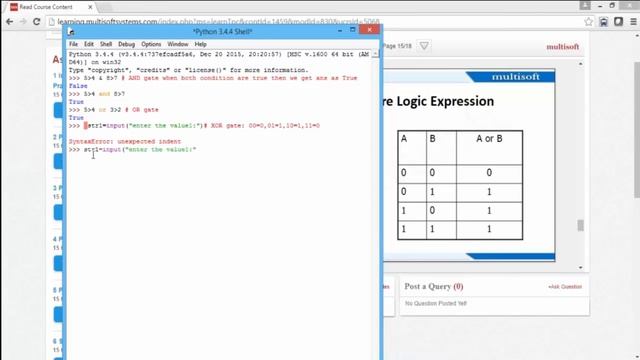Click the blue multisoft banner on the slide
Image resolution: width=640 pixels, height=360 pixels.
pyautogui.click(x=511, y=77)
